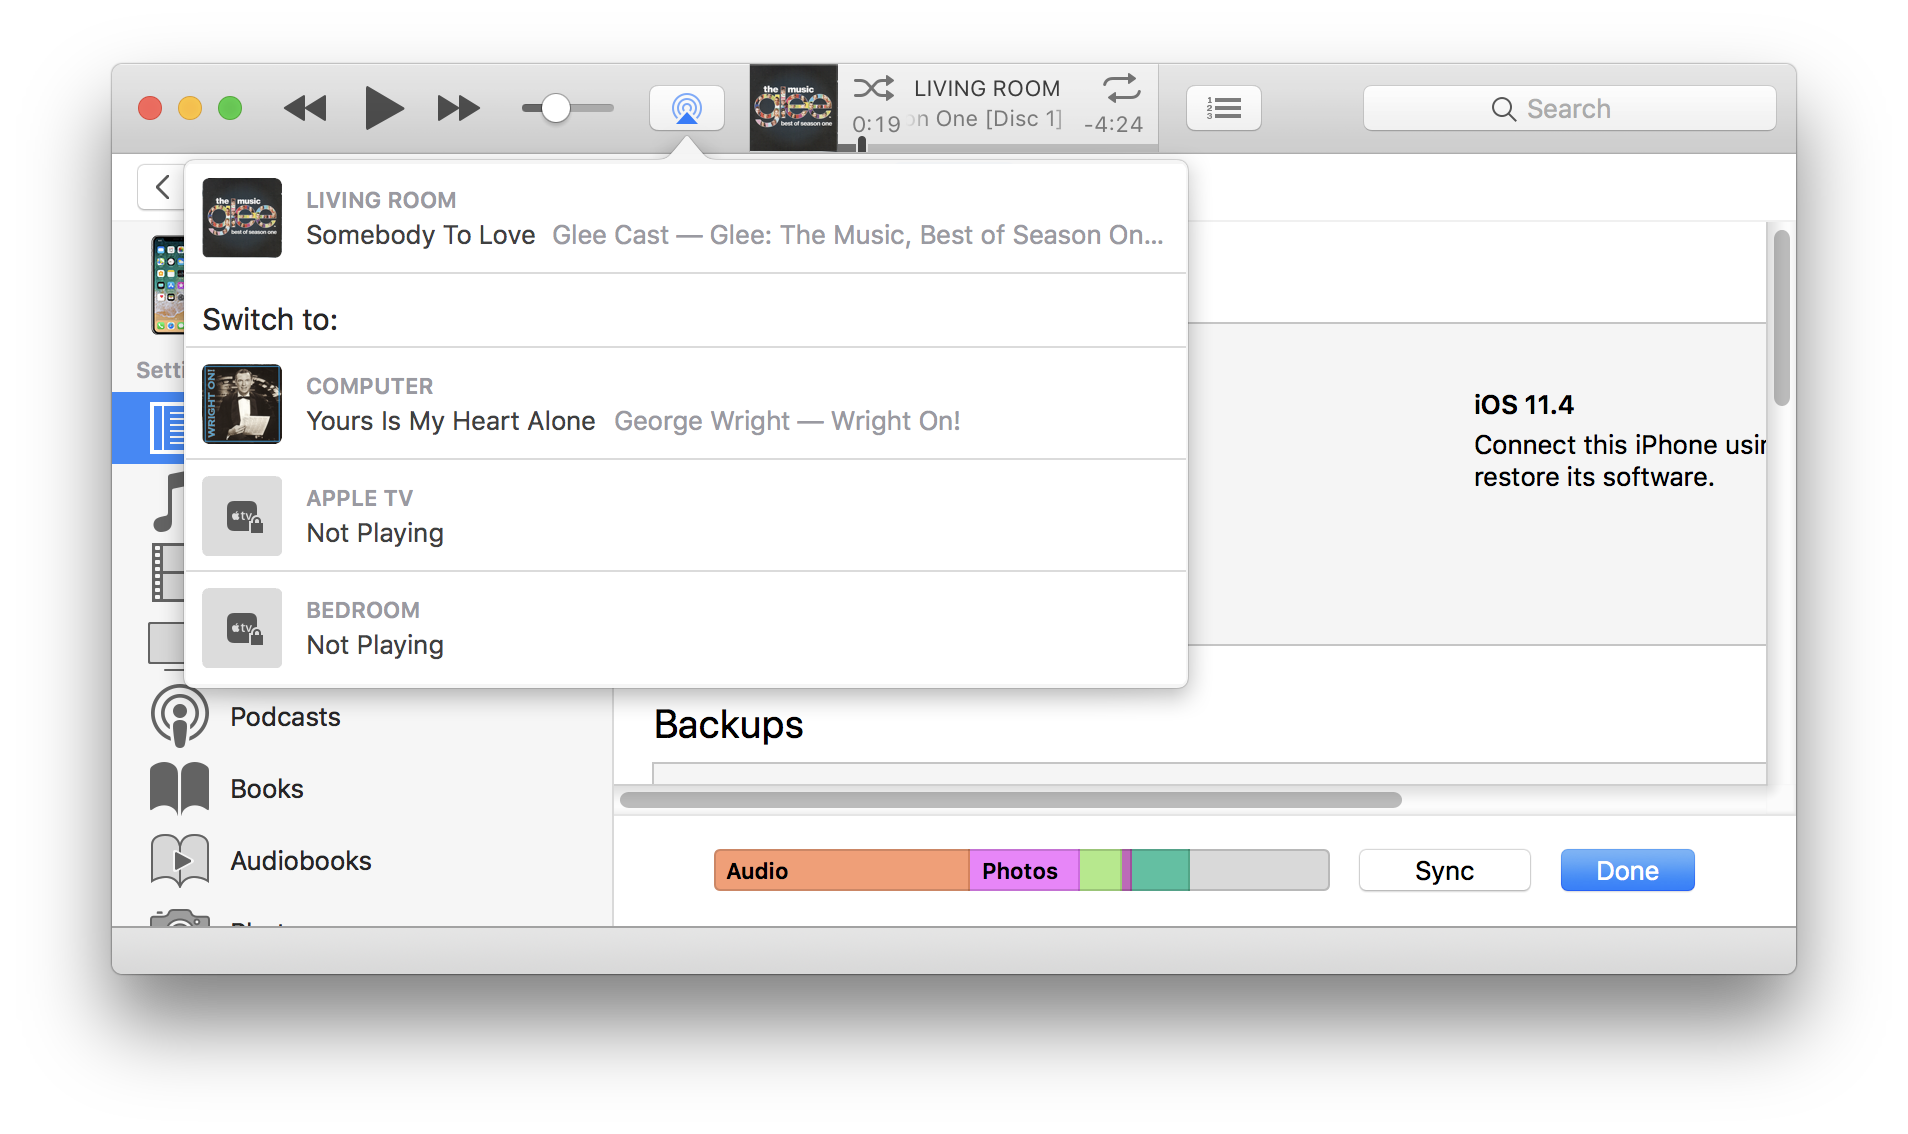Go back with the chevron button
Screen dimensions: 1908x1134
pyautogui.click(x=162, y=186)
